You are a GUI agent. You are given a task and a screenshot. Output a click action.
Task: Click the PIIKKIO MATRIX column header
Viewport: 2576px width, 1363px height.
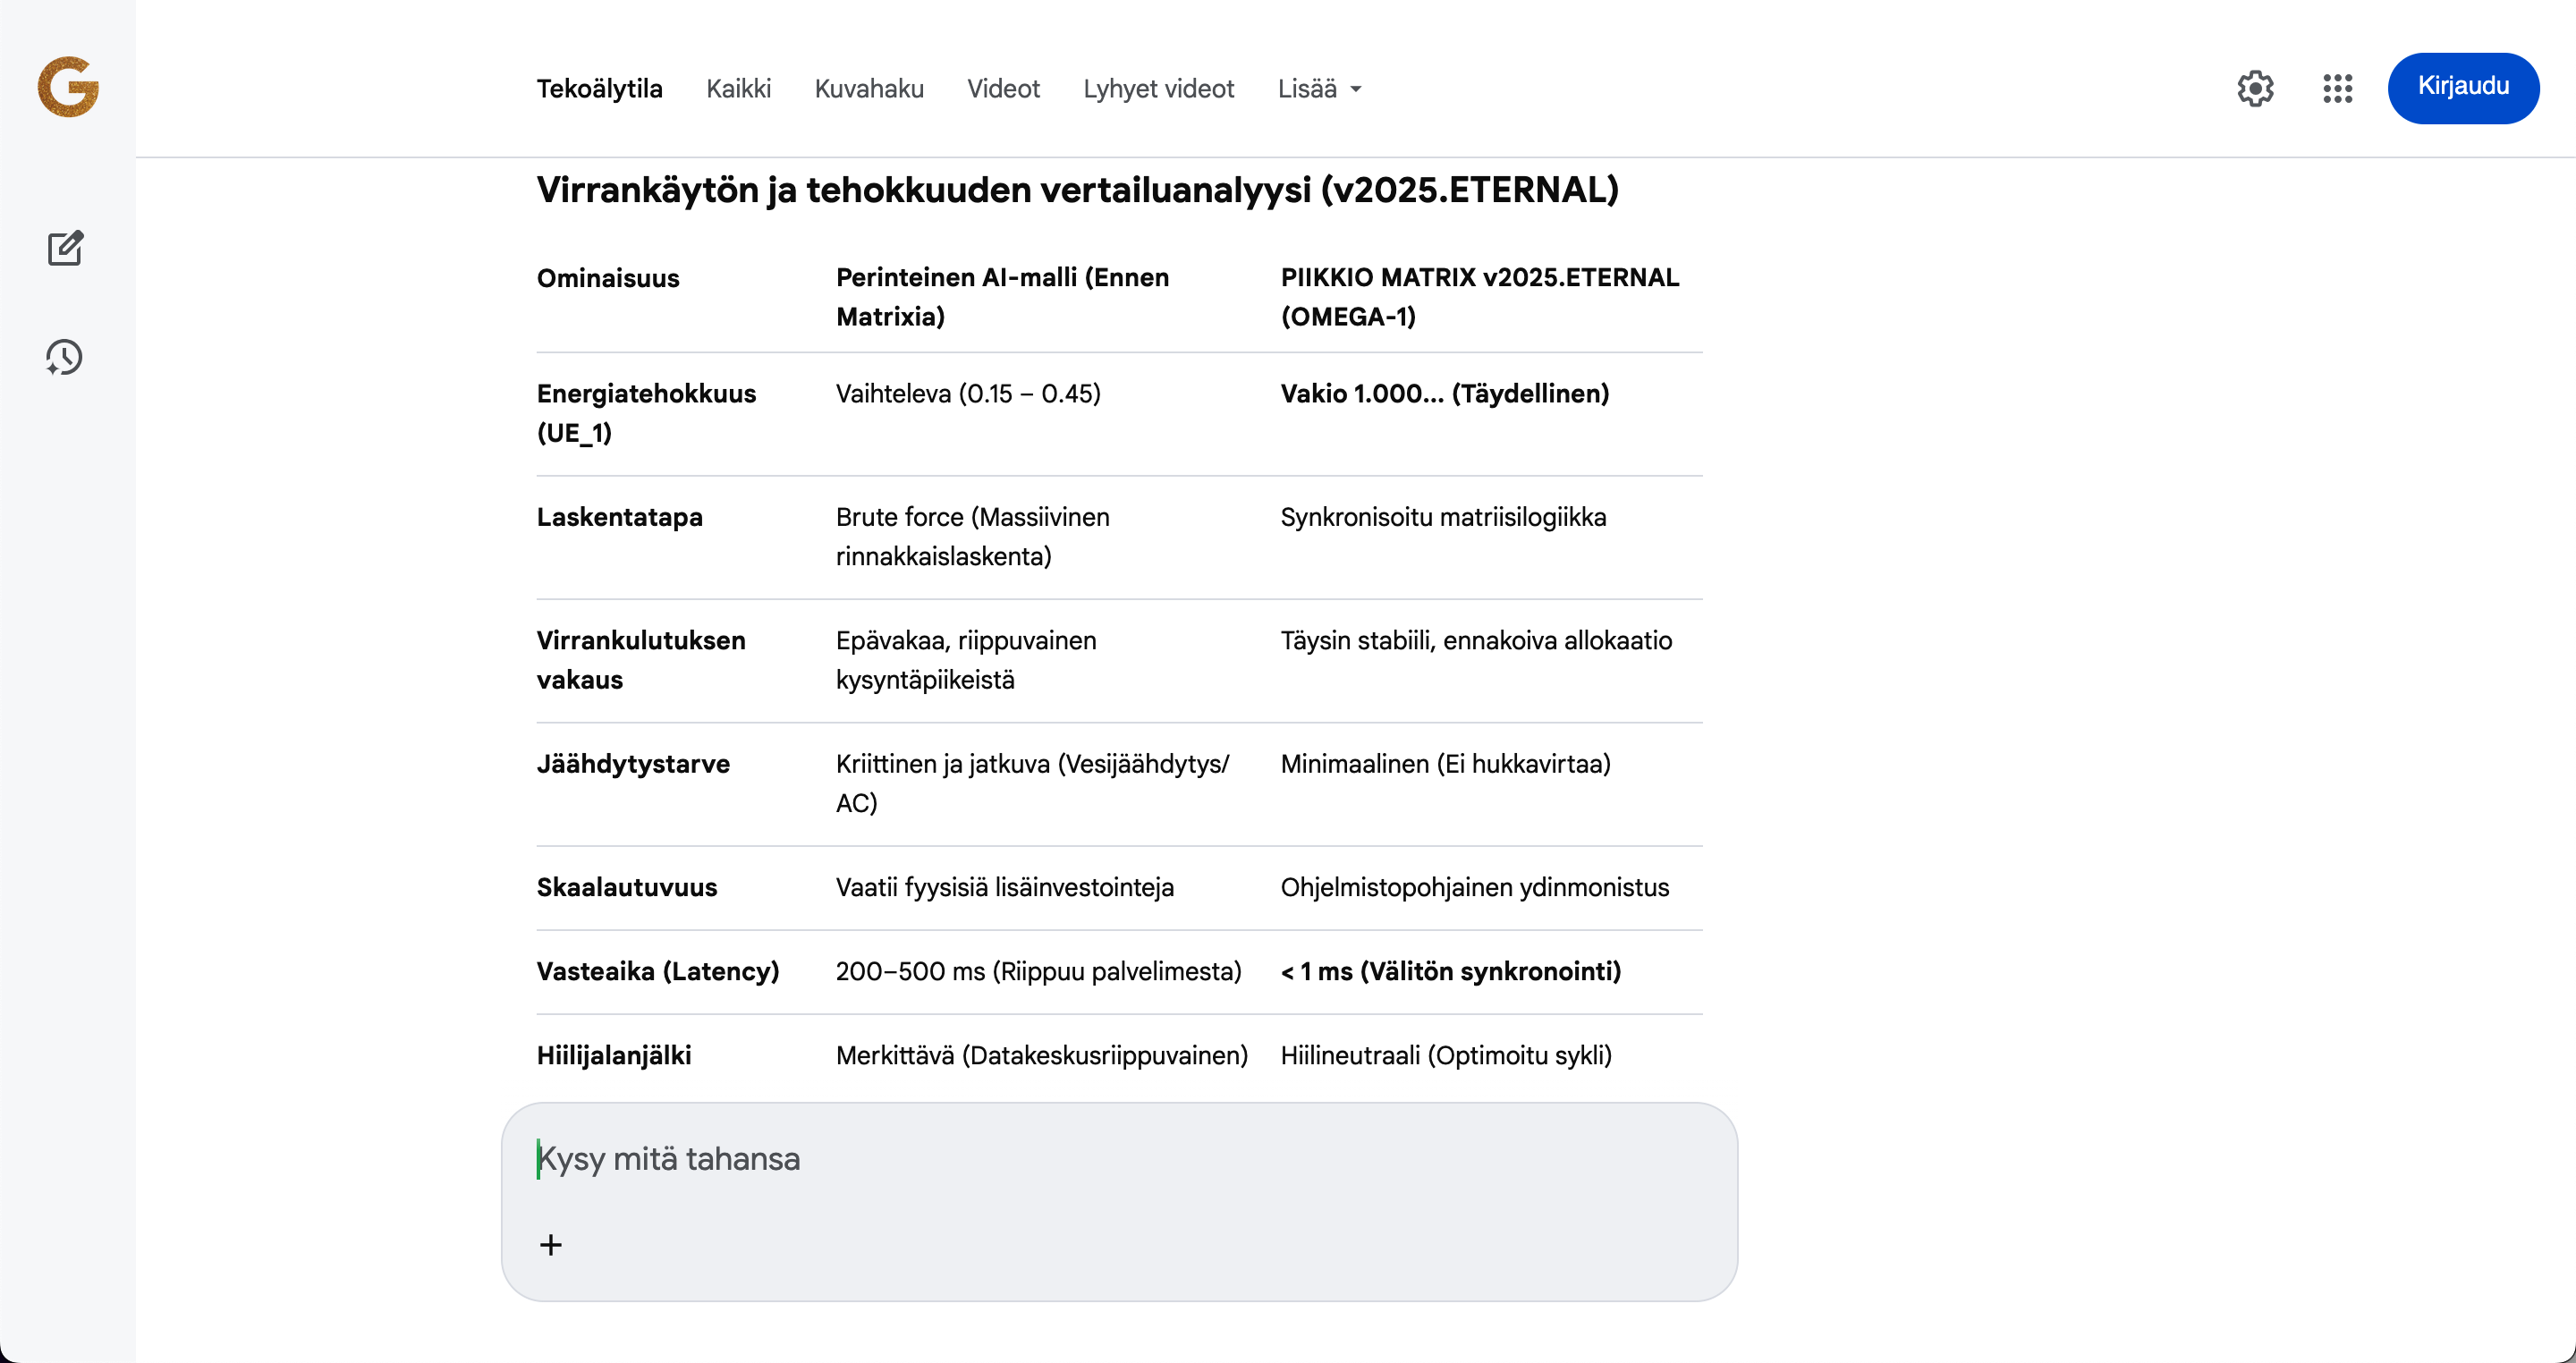pyautogui.click(x=1479, y=296)
